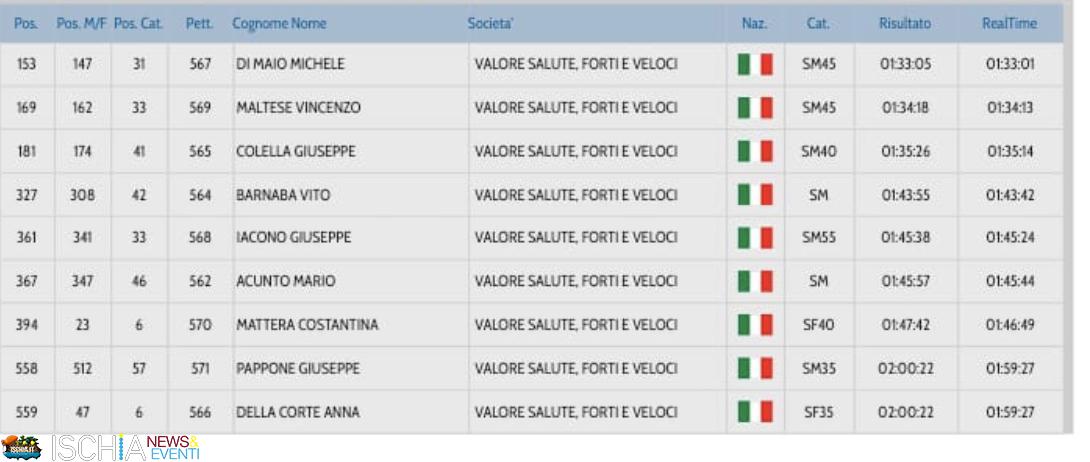This screenshot has width=1090, height=462.
Task: Select the flag in Colella Giuseppe's row
Action: coord(755,151)
